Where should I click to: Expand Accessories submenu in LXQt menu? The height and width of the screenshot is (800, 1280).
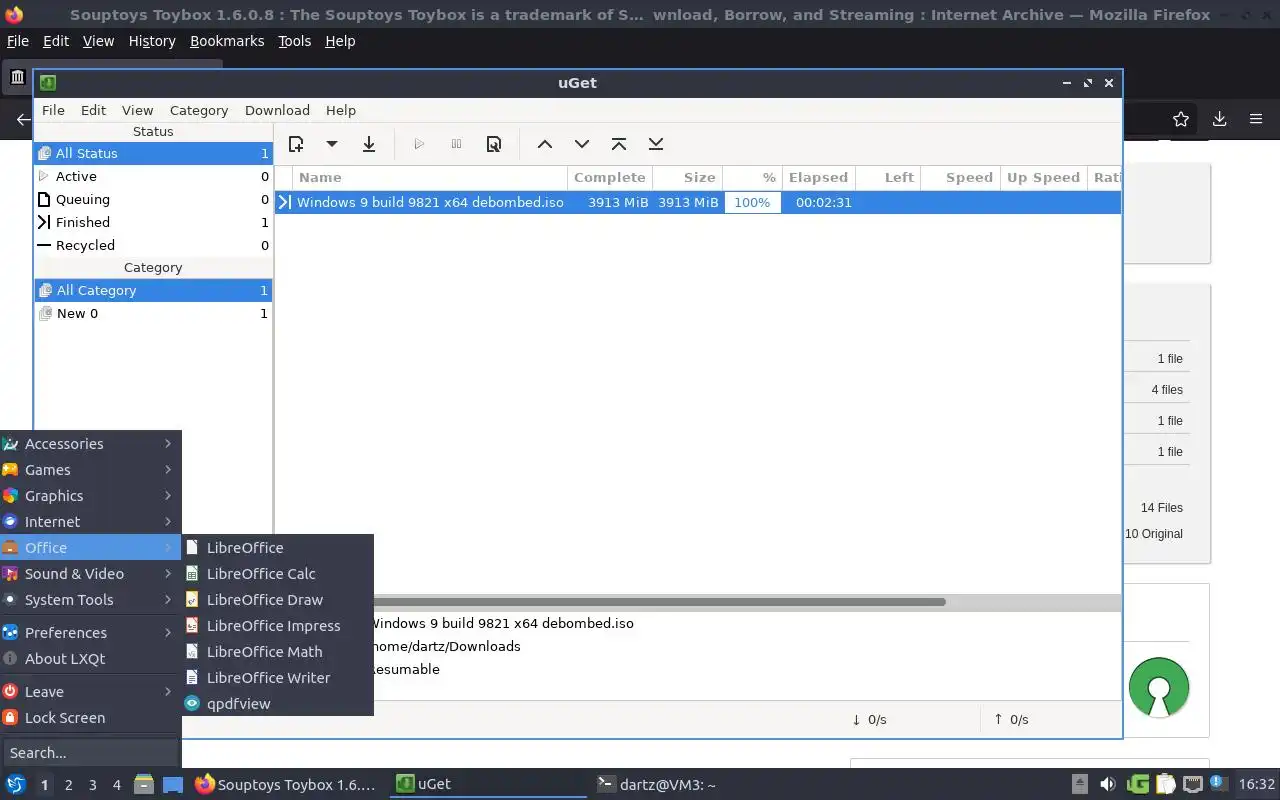[x=90, y=444]
